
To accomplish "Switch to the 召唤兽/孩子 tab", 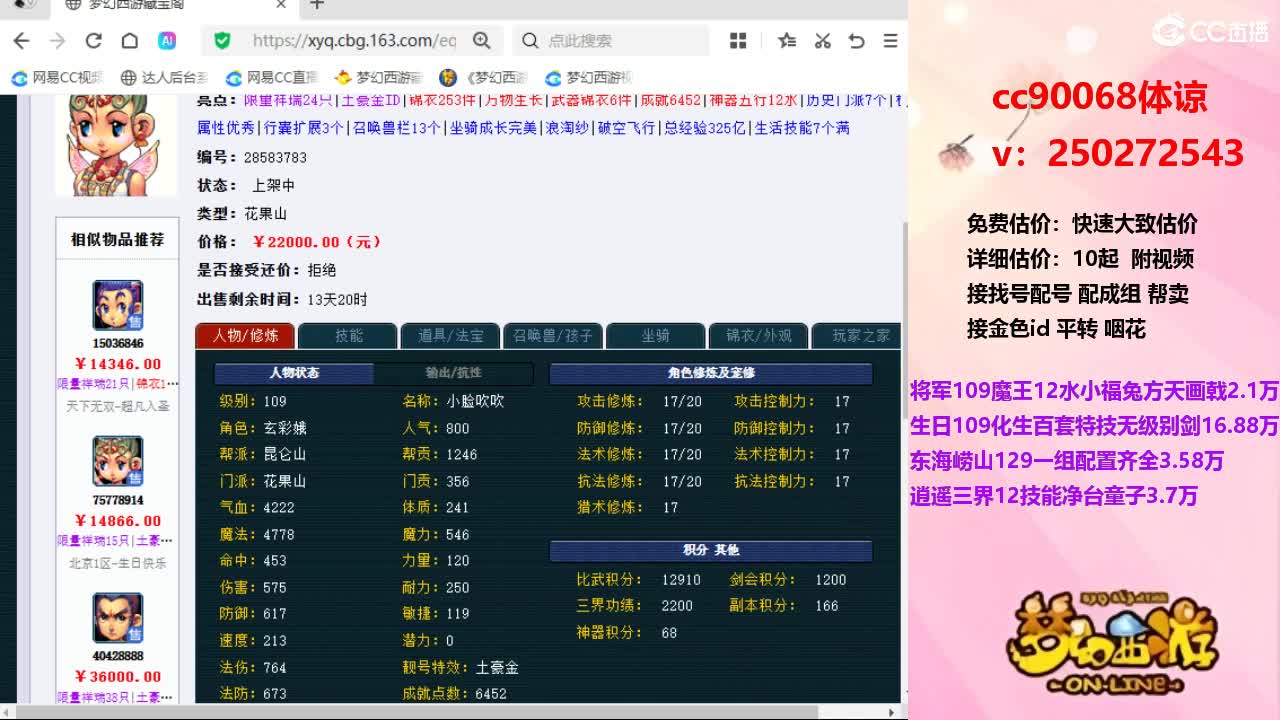I will (553, 336).
